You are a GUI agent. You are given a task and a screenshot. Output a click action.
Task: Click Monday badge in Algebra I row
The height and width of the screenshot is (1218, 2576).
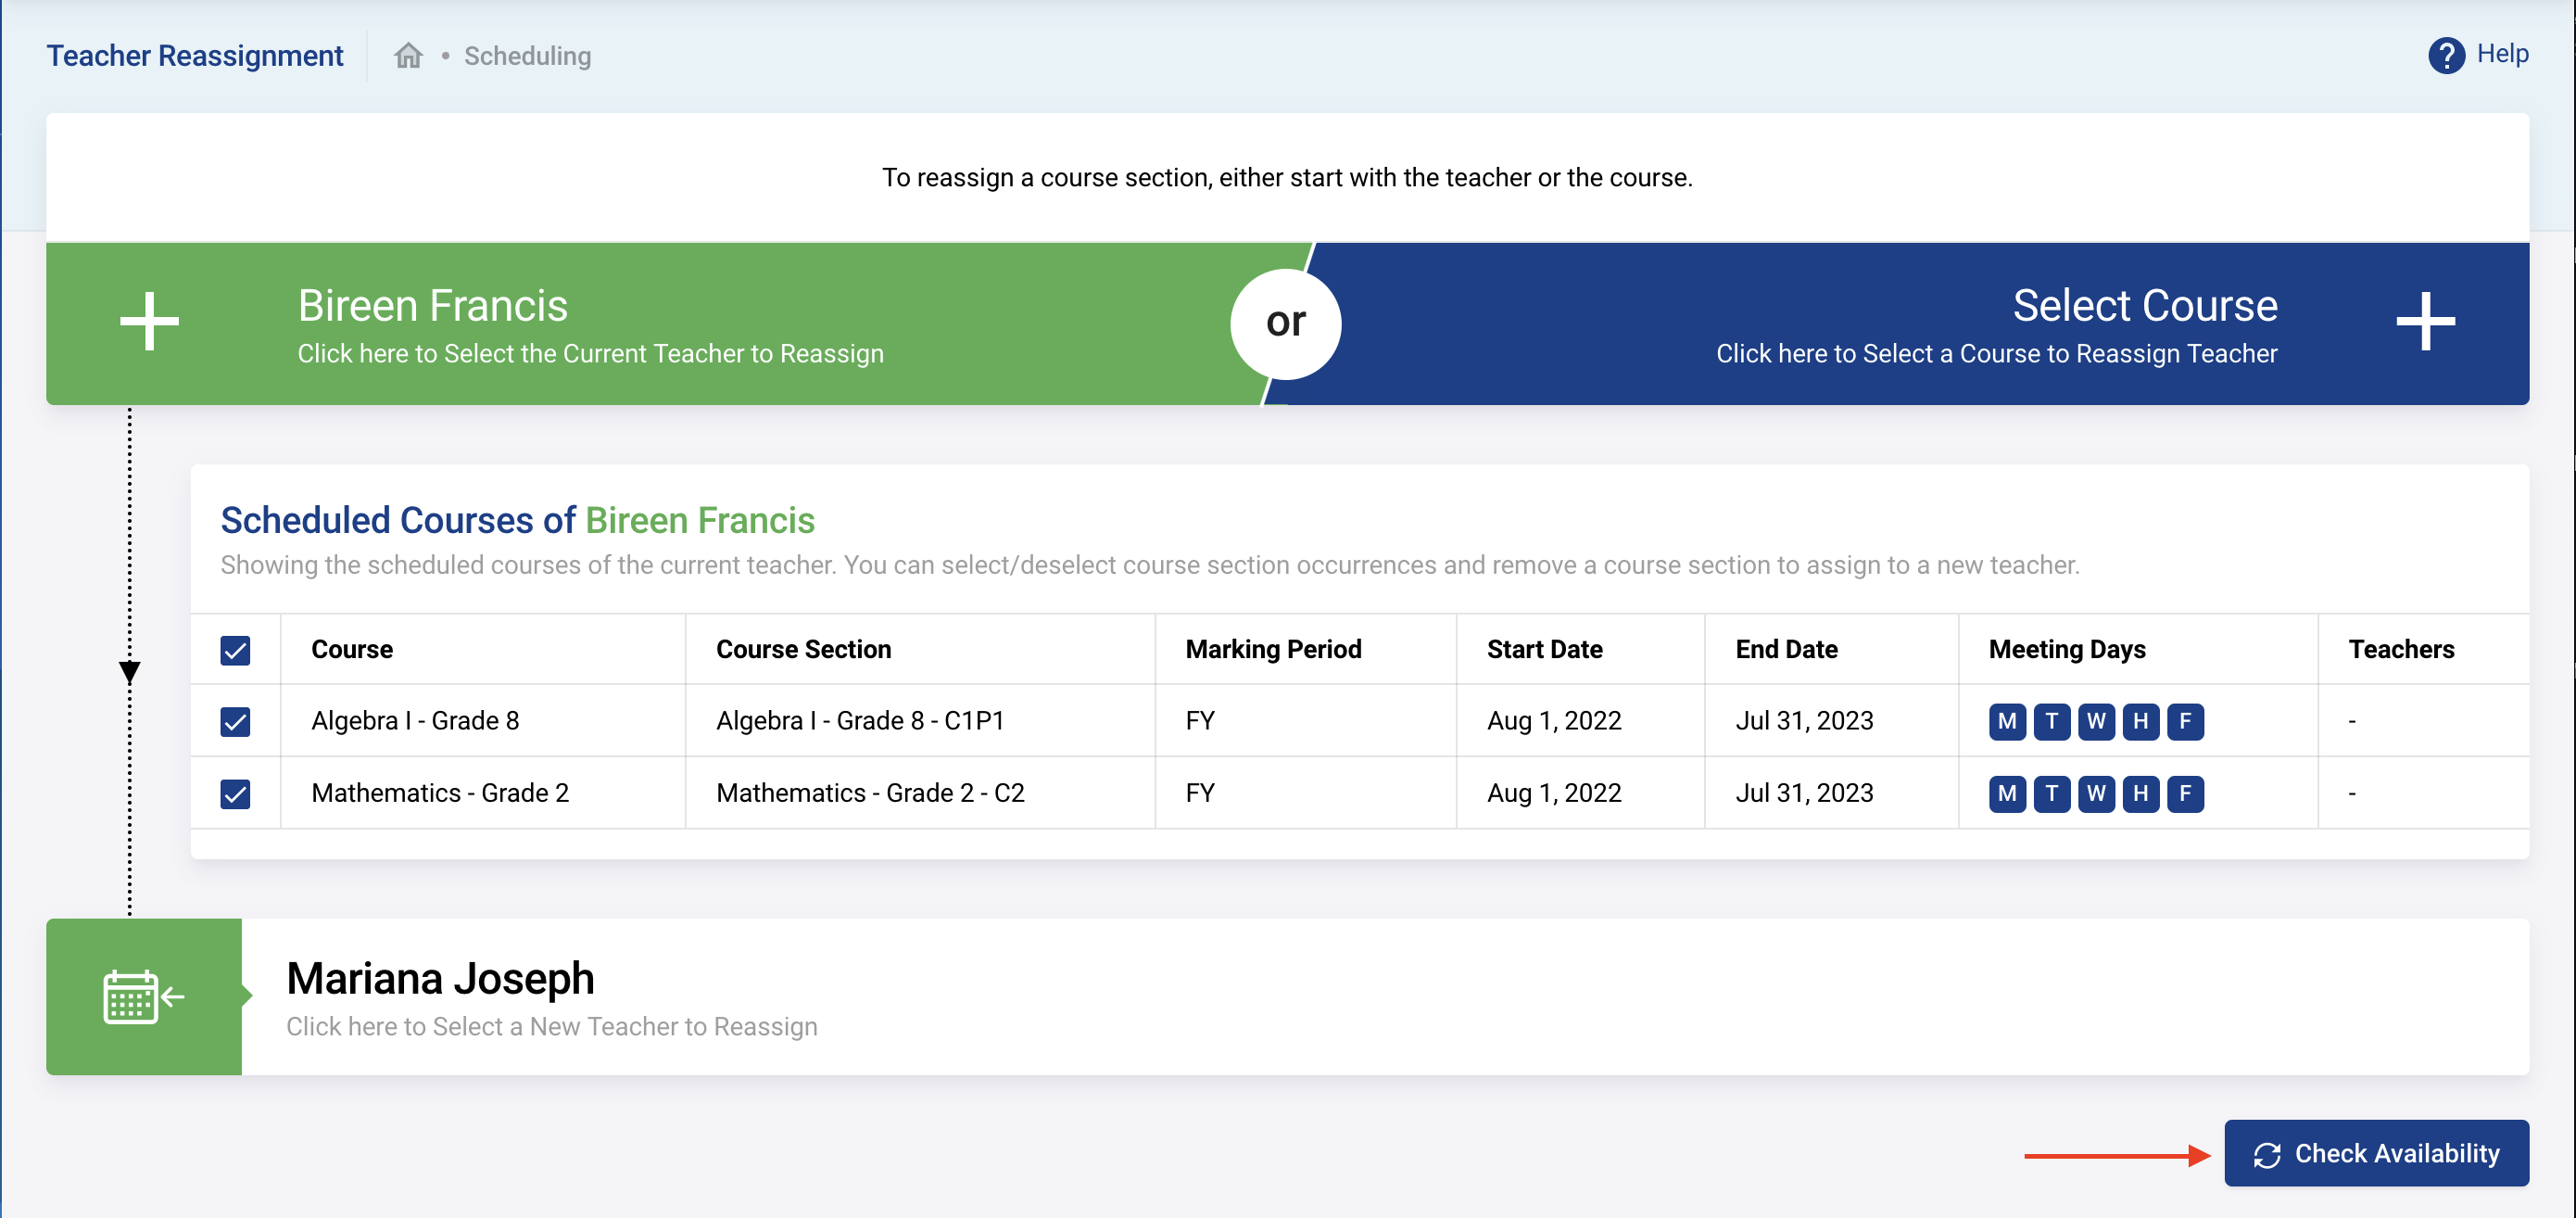click(2006, 721)
